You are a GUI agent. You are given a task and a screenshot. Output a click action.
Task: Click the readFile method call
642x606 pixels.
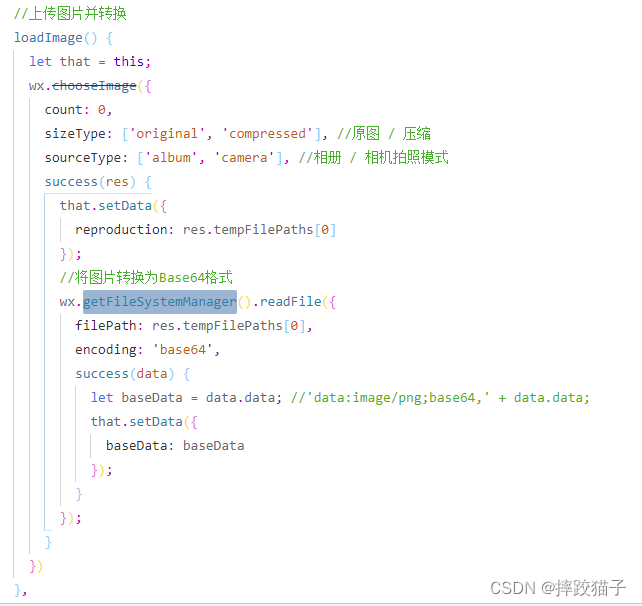point(290,302)
